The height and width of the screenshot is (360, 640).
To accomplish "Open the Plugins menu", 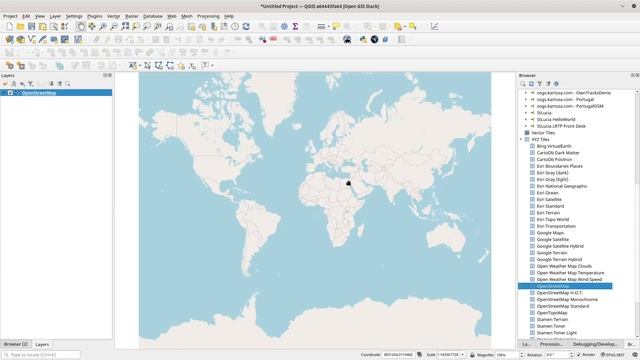I will pyautogui.click(x=95, y=16).
